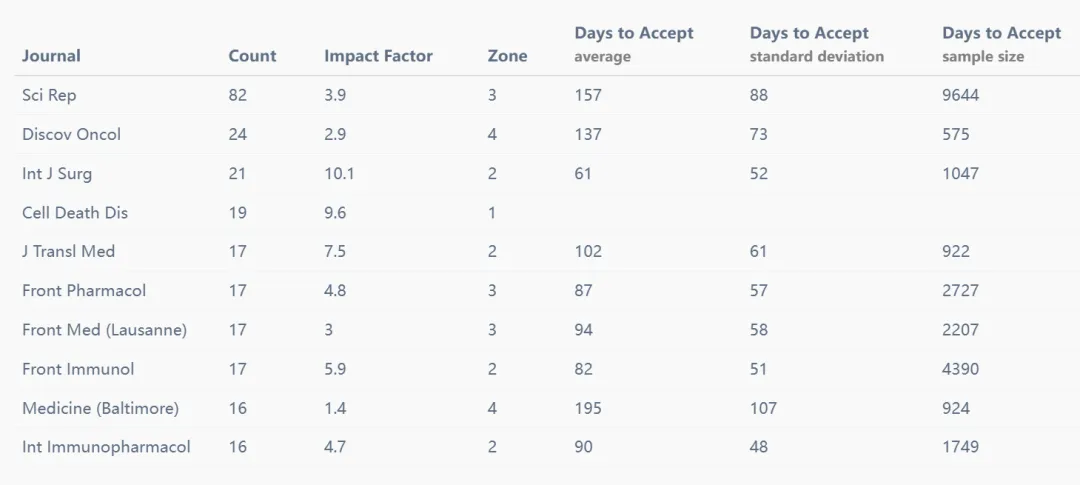
Task: Click sample size value 9644
Action: [960, 95]
